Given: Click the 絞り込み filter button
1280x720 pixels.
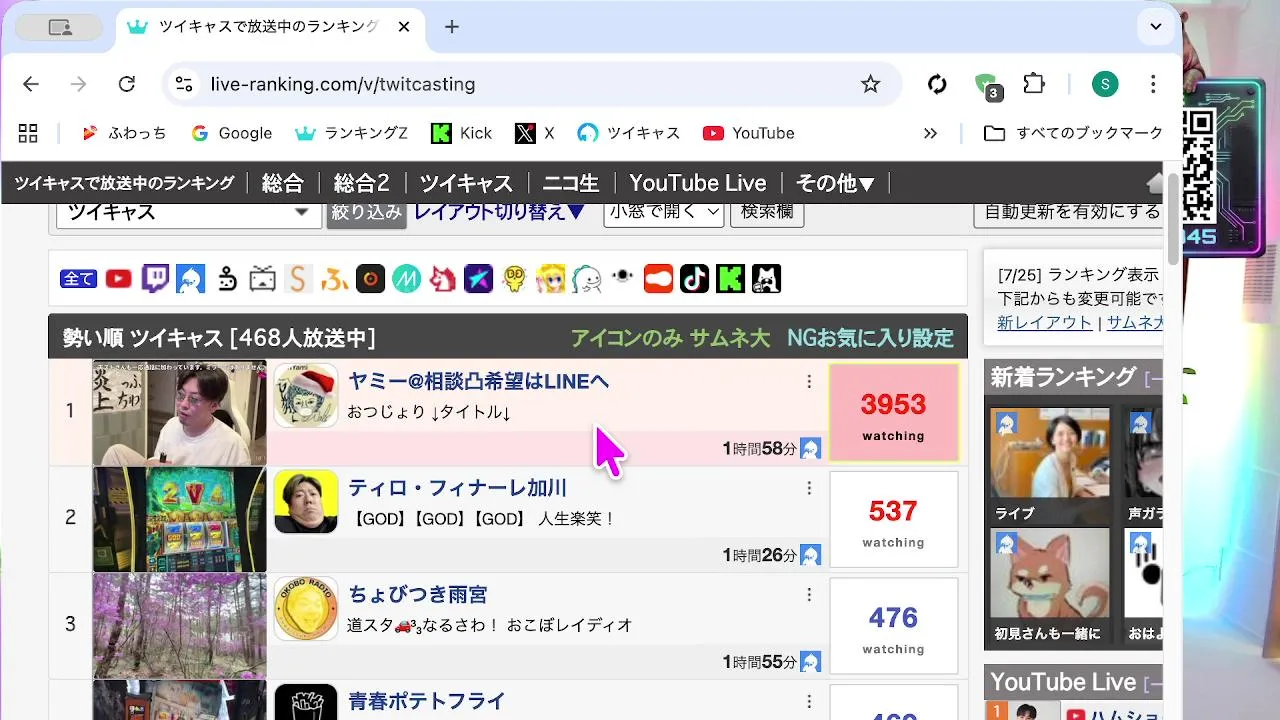Looking at the screenshot, I should [367, 212].
